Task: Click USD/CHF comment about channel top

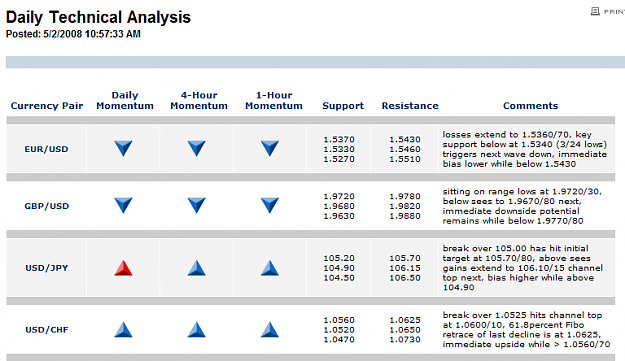Action: pyautogui.click(x=526, y=330)
